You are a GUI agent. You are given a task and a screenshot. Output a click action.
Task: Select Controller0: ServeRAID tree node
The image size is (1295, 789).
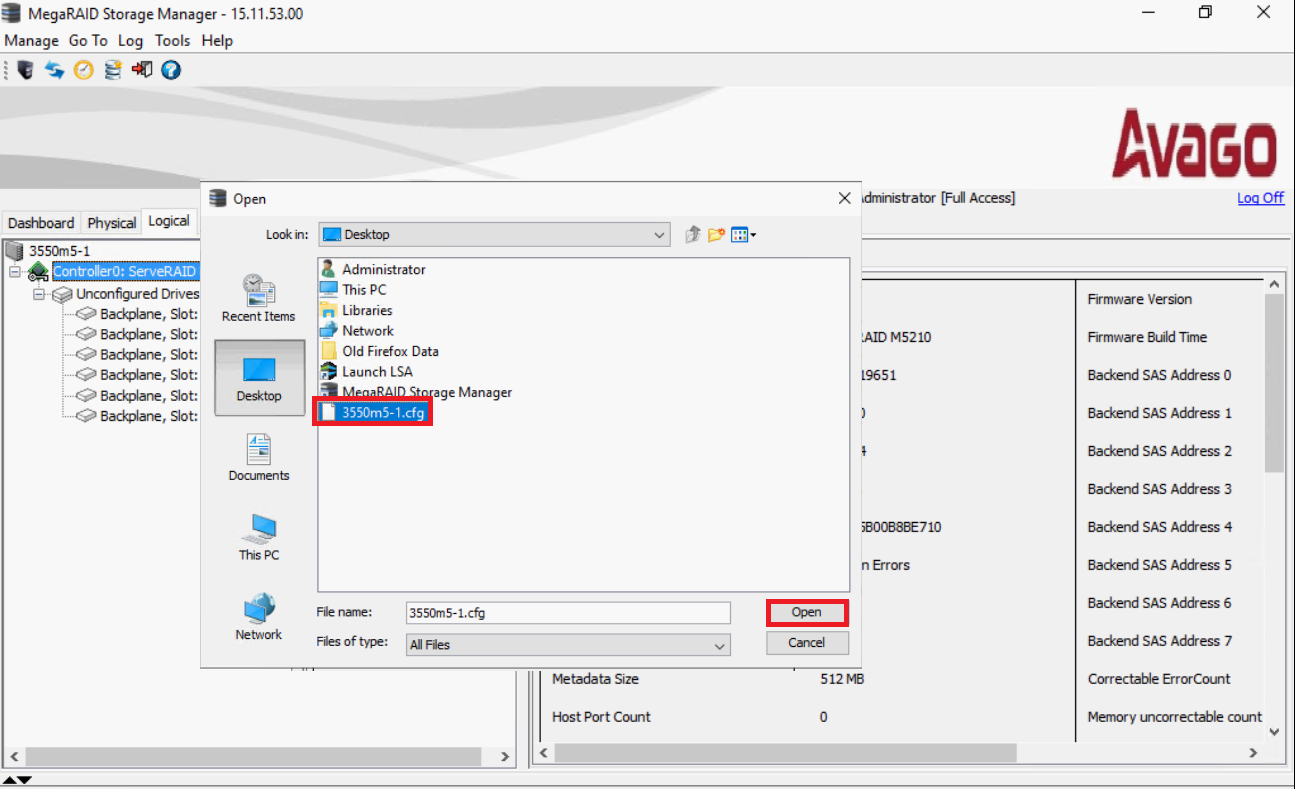click(125, 272)
